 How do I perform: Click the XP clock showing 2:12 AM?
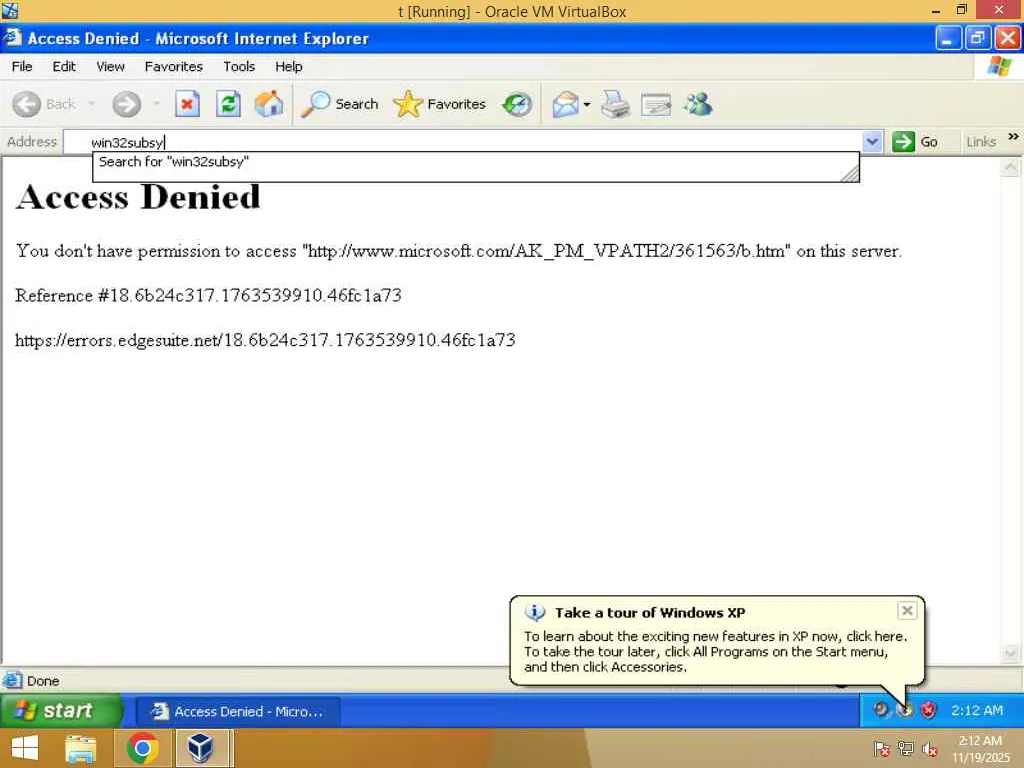point(976,711)
